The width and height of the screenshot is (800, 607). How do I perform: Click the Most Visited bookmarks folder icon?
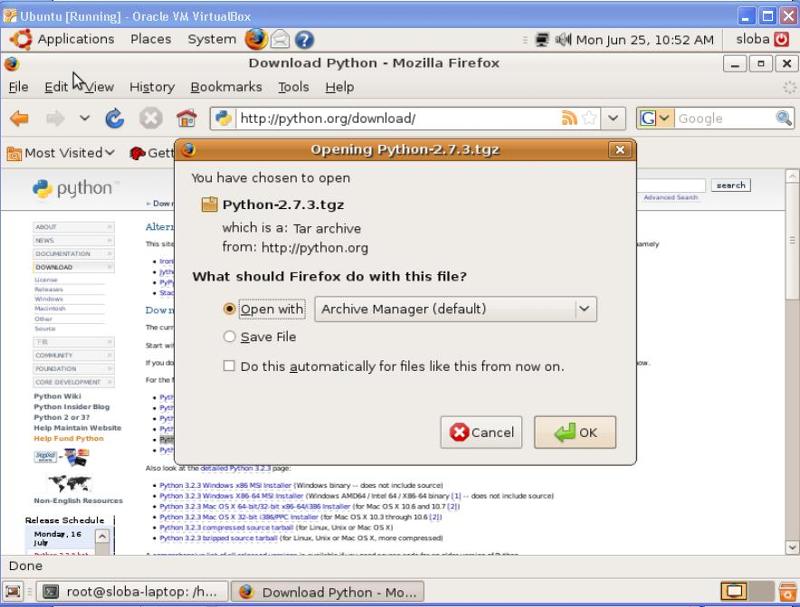click(14, 154)
